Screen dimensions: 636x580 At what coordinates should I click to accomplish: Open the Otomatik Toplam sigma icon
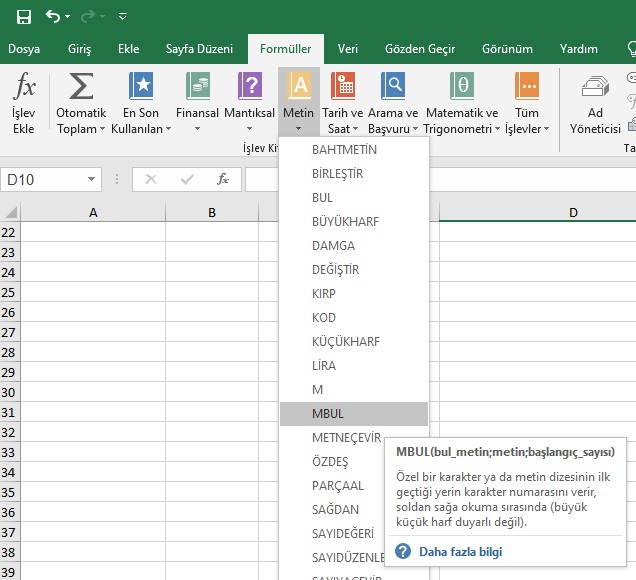click(x=81, y=88)
